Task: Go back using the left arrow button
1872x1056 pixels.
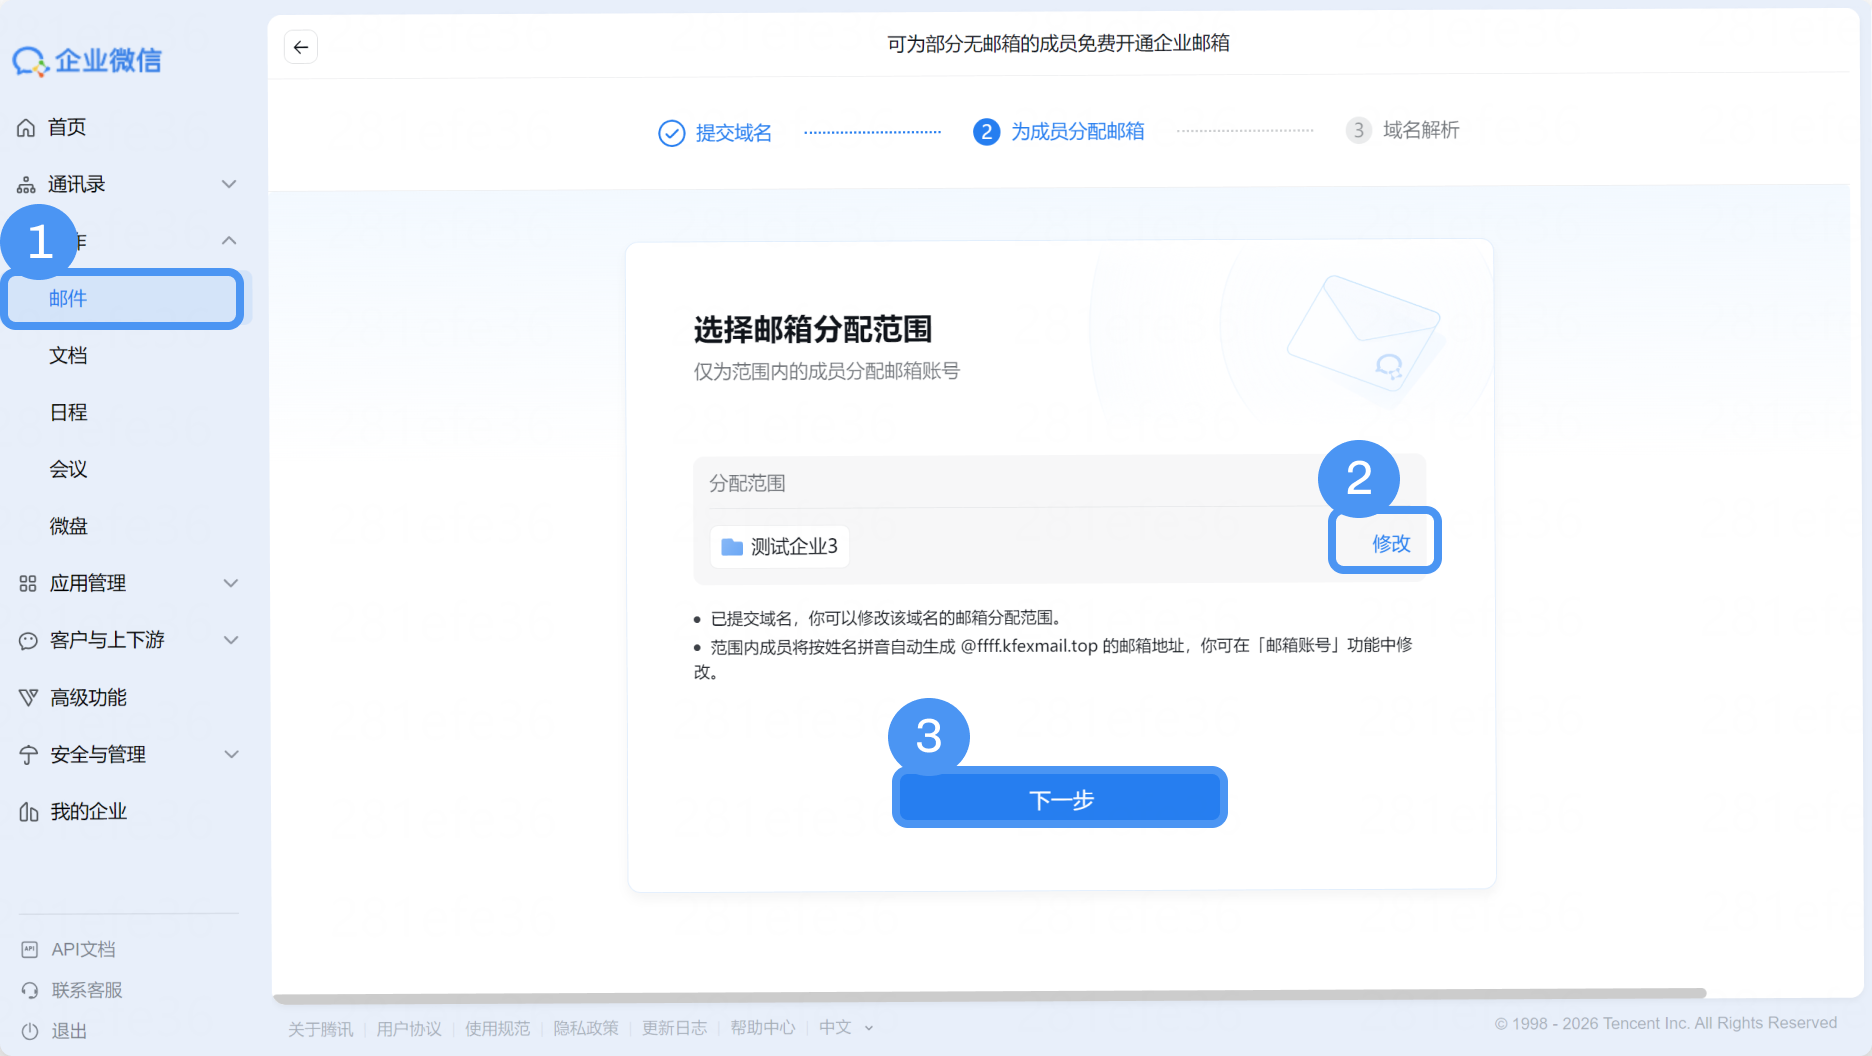Action: [301, 47]
